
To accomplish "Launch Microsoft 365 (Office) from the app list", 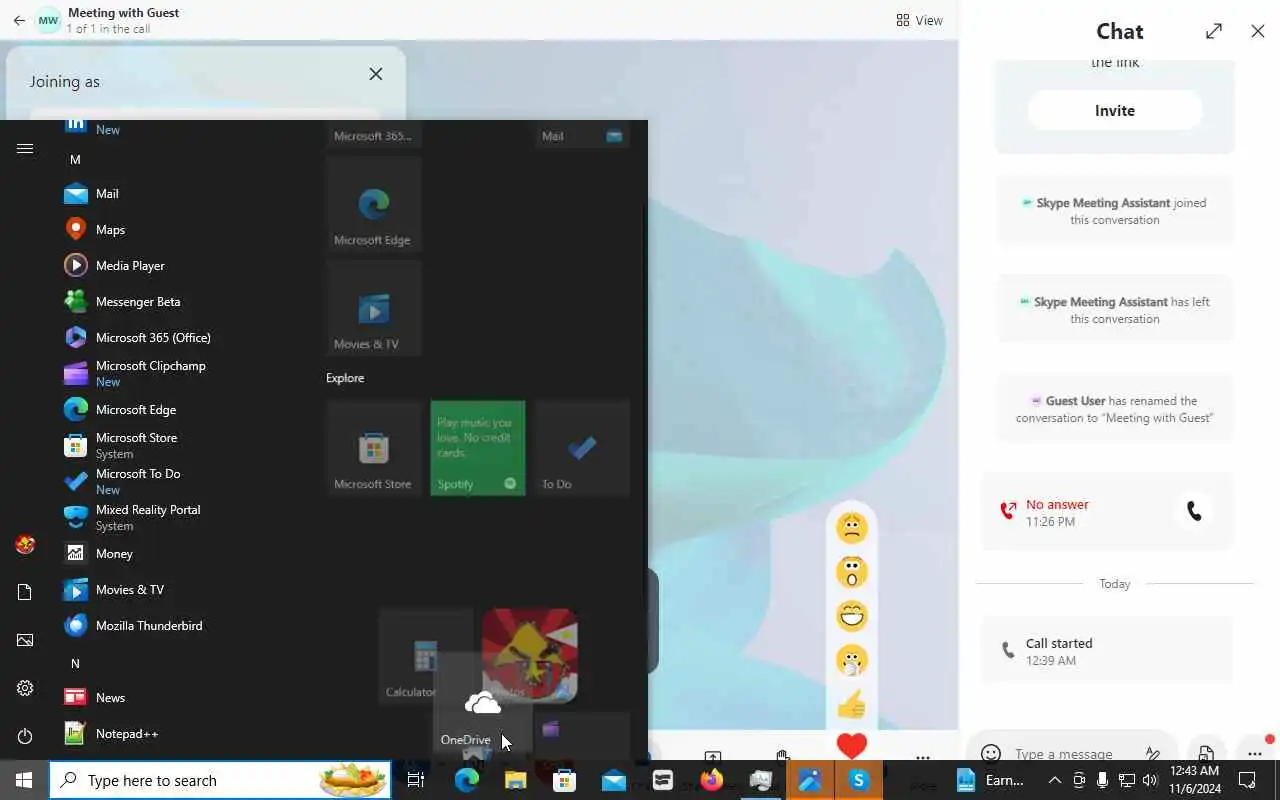I will coord(180,338).
